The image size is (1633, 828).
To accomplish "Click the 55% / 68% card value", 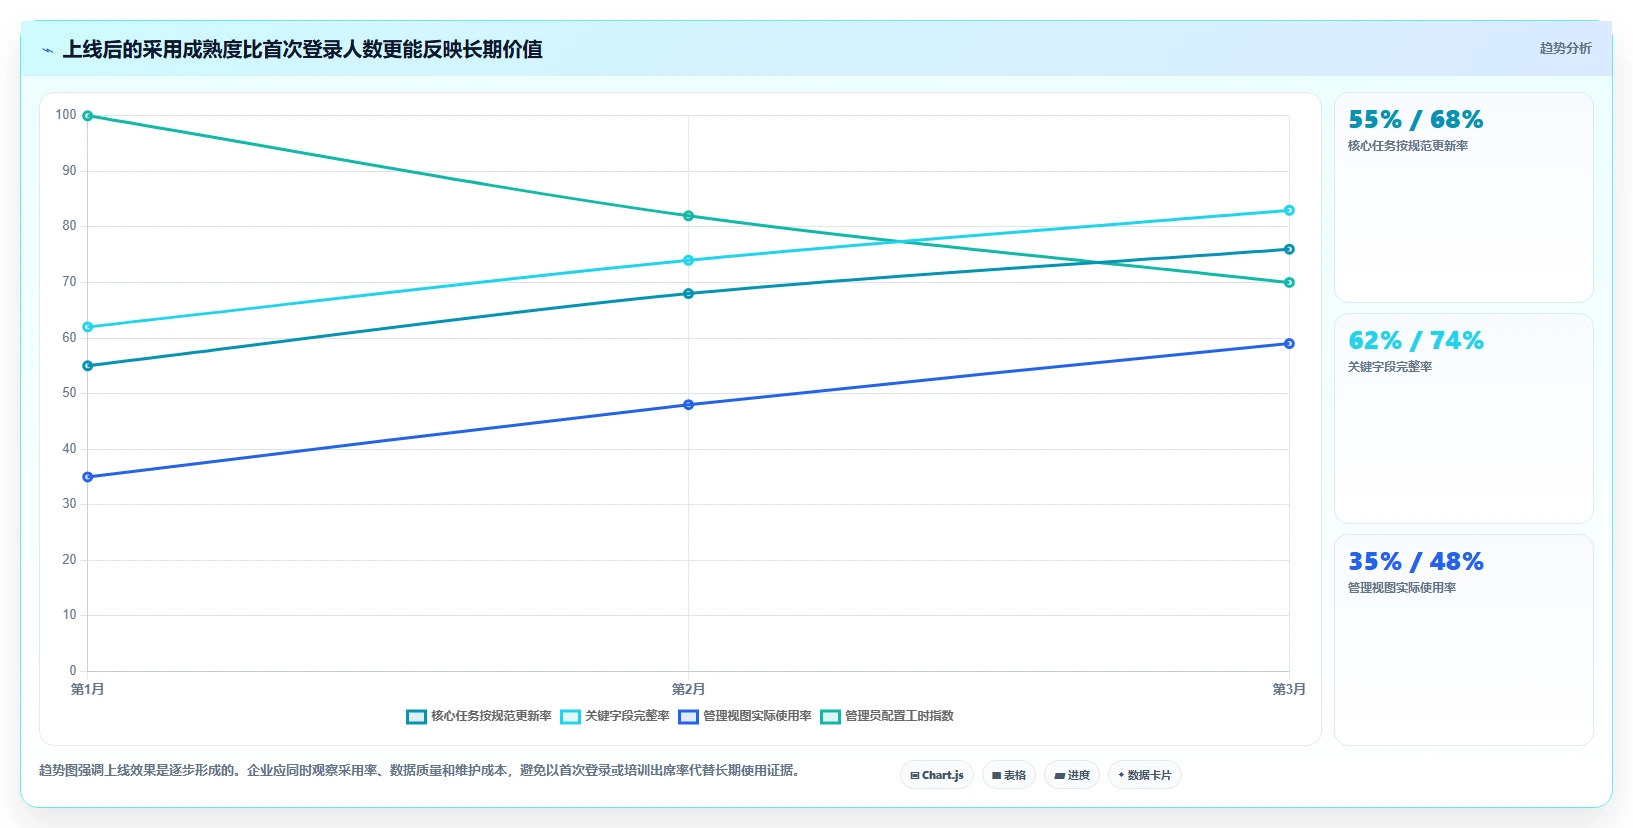I will coord(1415,120).
